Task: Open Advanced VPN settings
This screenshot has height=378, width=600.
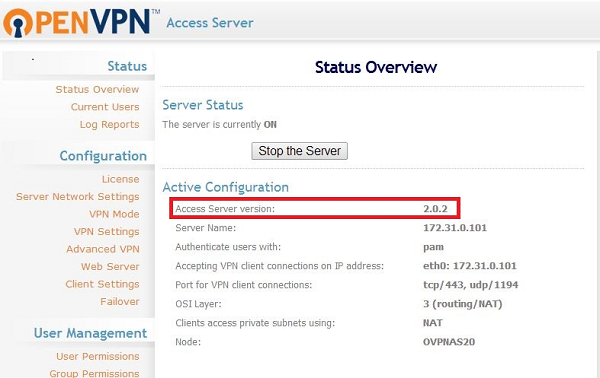Action: pos(103,249)
